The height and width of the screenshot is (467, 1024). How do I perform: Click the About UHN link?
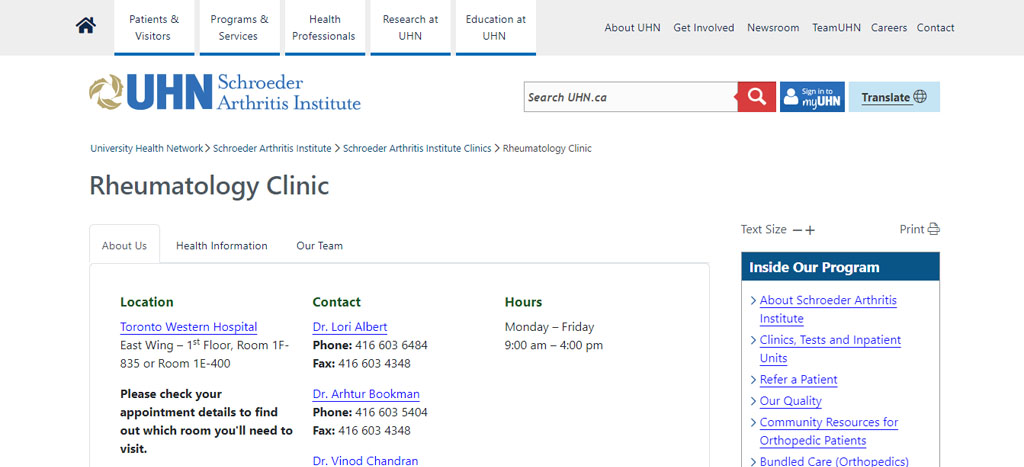tap(632, 27)
